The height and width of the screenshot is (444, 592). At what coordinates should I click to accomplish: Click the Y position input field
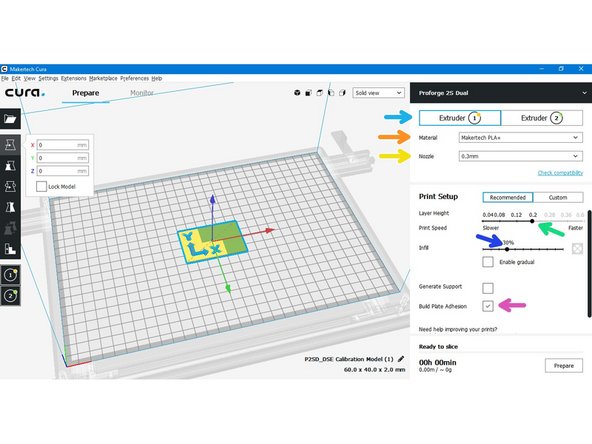63,158
